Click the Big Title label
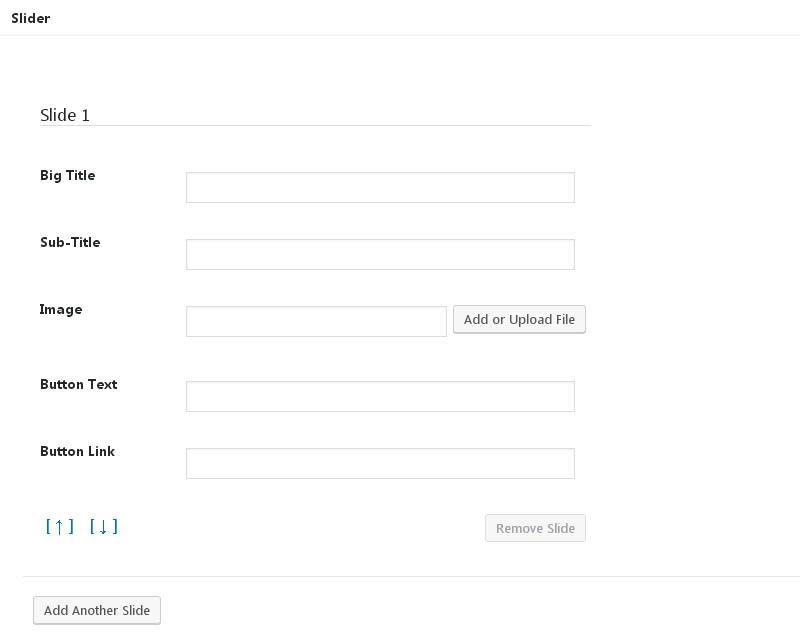 [68, 175]
